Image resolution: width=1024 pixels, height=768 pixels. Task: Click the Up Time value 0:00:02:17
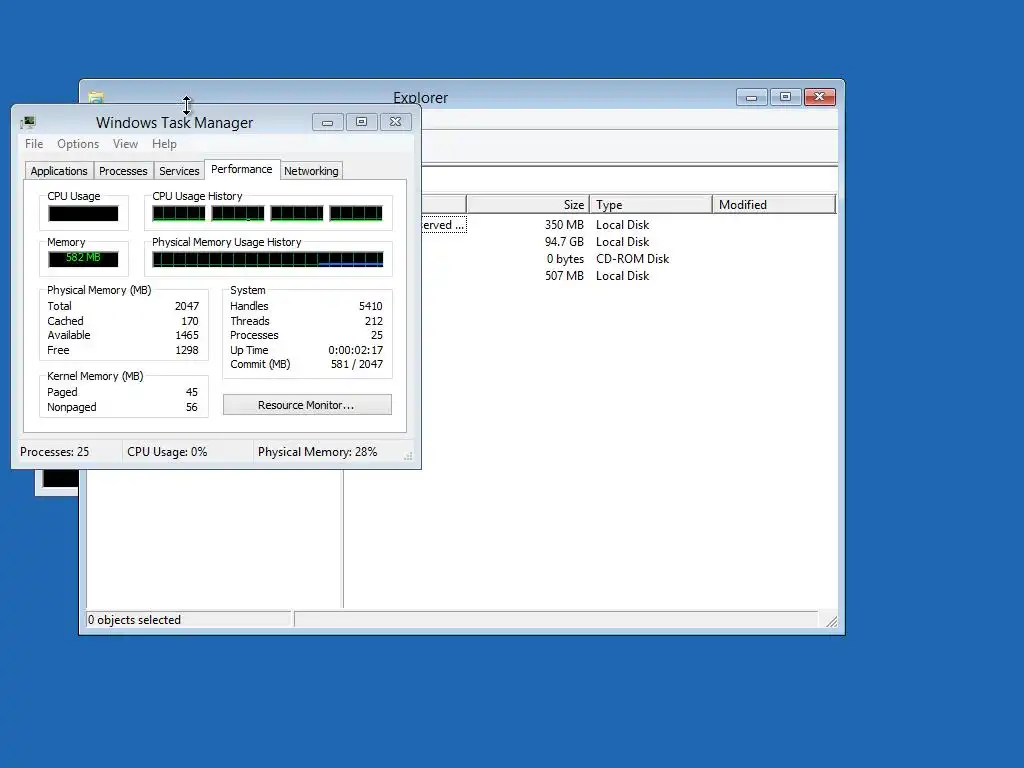[355, 350]
